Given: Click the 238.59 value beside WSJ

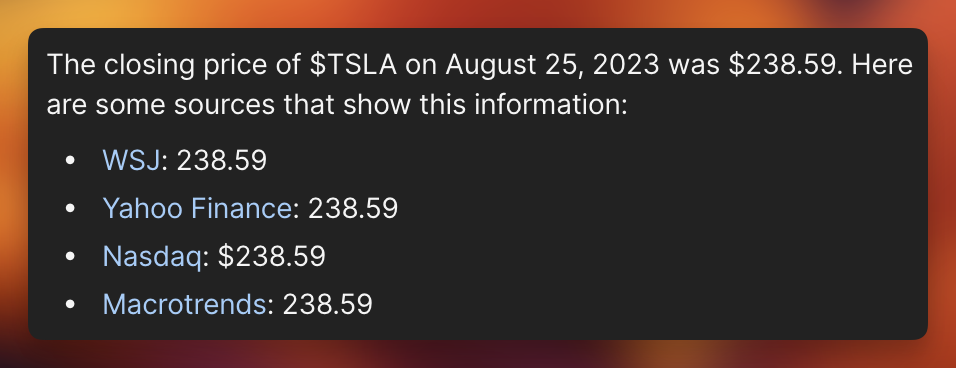Looking at the screenshot, I should pyautogui.click(x=222, y=160).
